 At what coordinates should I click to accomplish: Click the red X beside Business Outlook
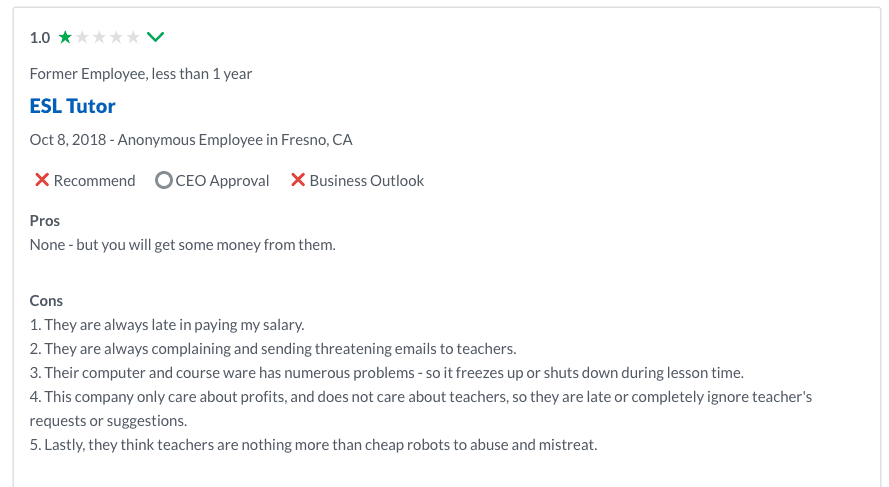pyautogui.click(x=298, y=181)
